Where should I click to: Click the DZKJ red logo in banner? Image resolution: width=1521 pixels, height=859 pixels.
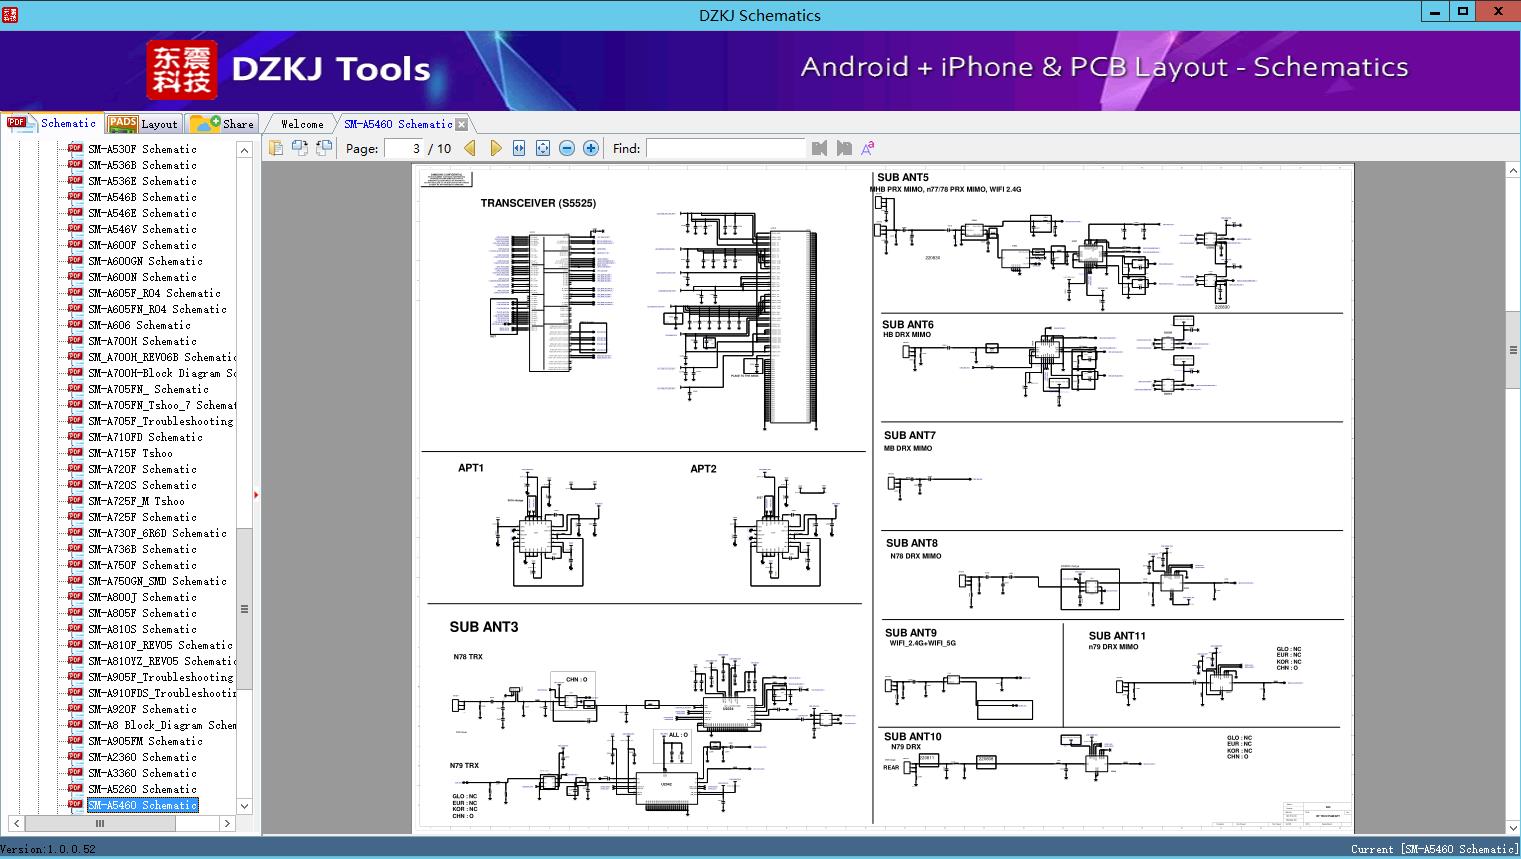tap(182, 70)
